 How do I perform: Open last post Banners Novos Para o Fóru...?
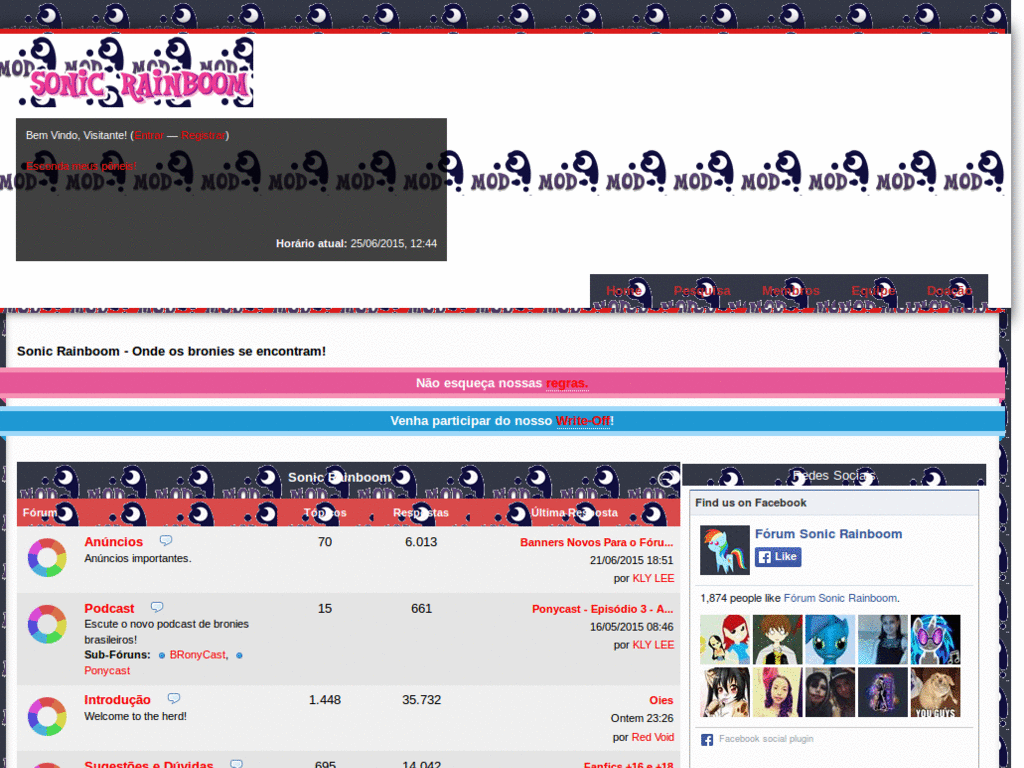(x=596, y=542)
